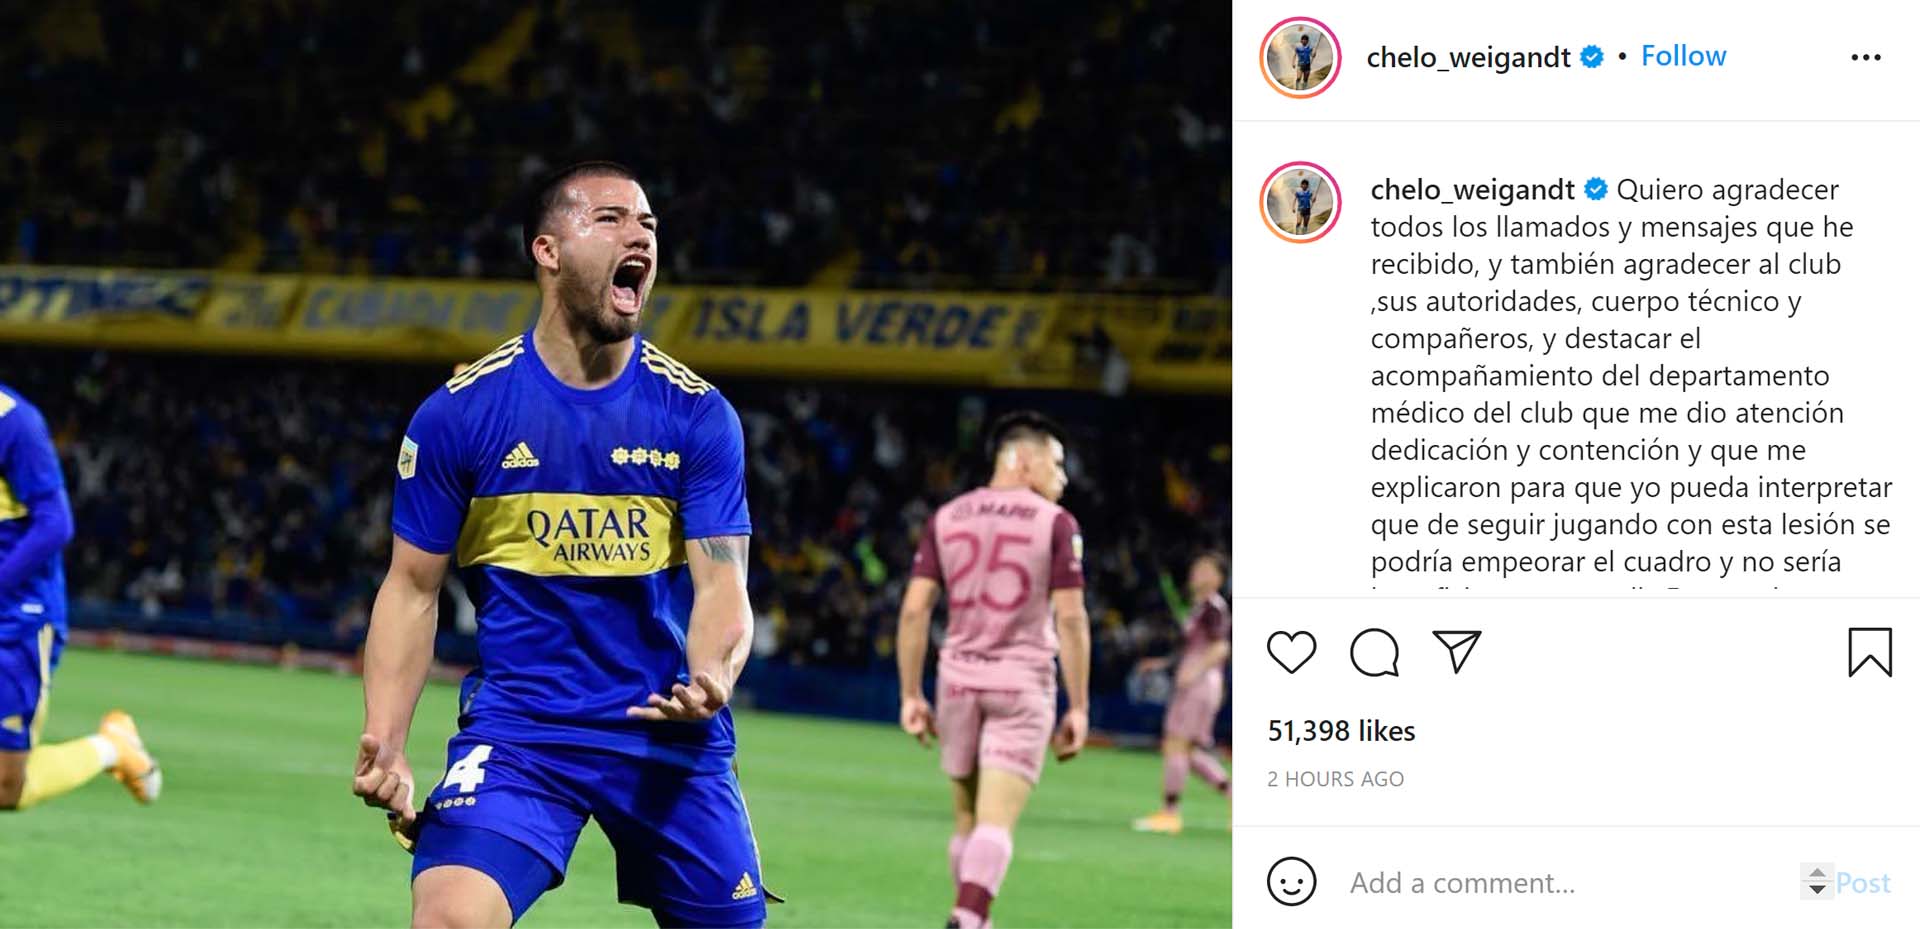Click the soccer player photo
This screenshot has height=929, width=1920.
pyautogui.click(x=616, y=464)
